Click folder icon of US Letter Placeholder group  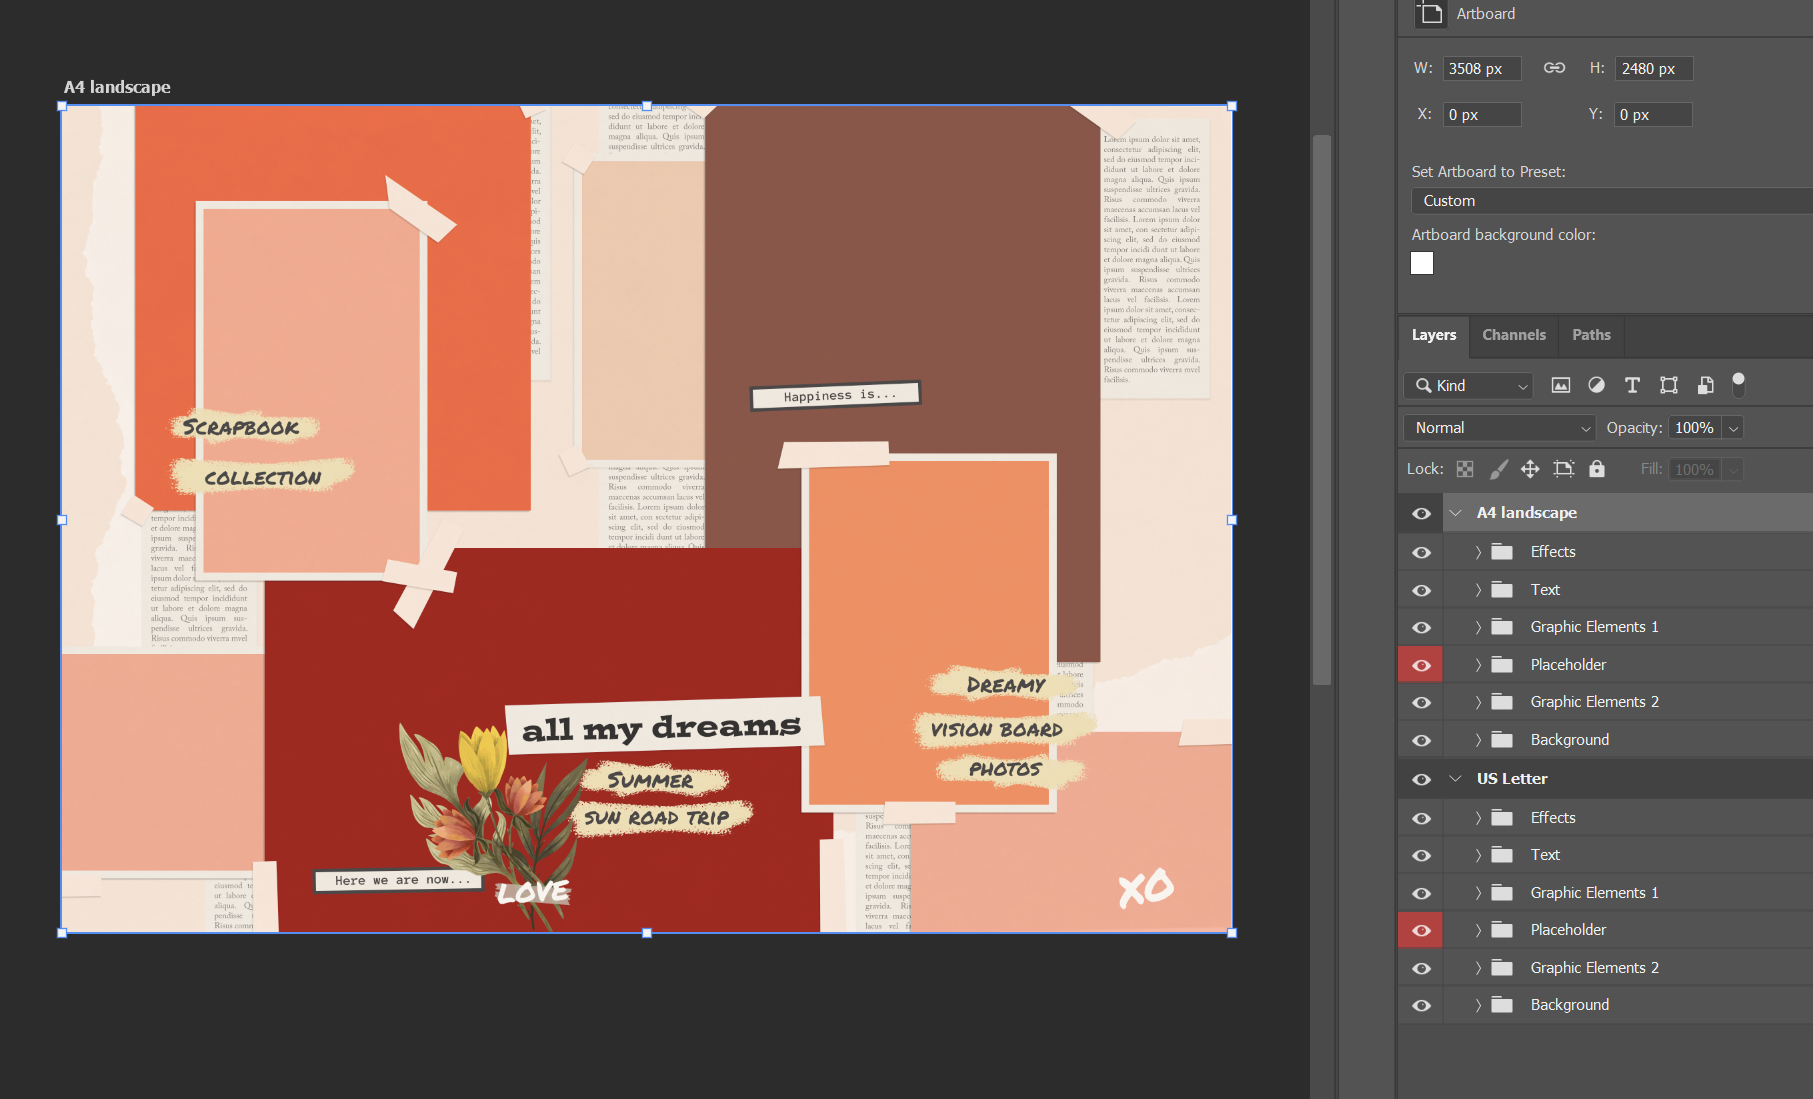point(1502,930)
